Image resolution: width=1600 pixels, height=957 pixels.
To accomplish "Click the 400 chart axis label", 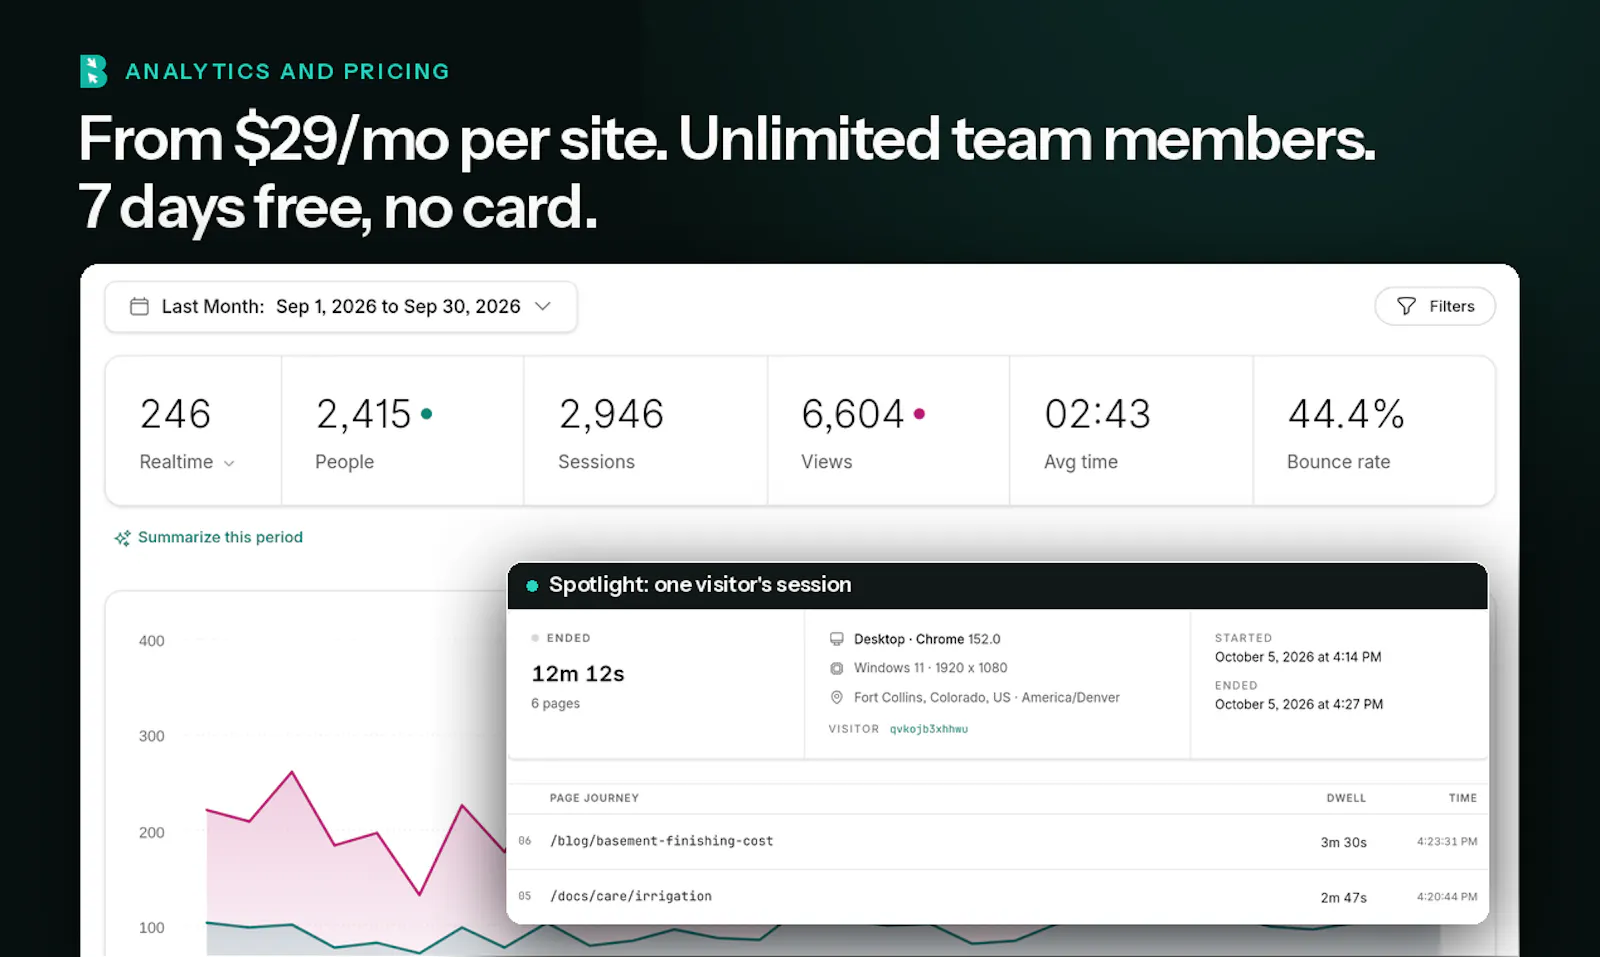I will (151, 641).
